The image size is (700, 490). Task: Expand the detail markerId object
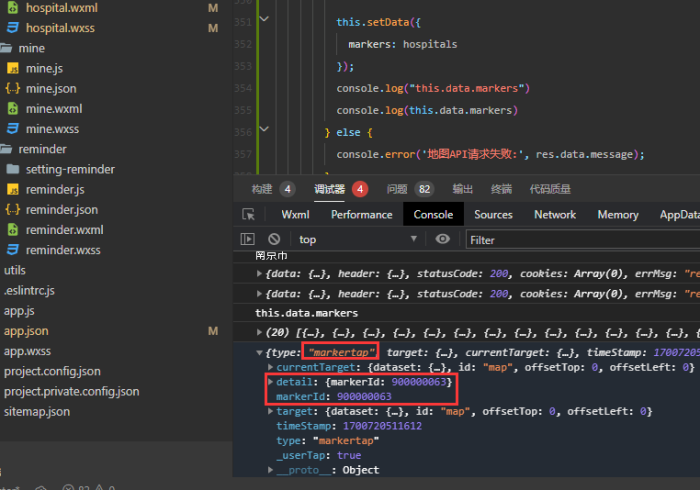271,382
